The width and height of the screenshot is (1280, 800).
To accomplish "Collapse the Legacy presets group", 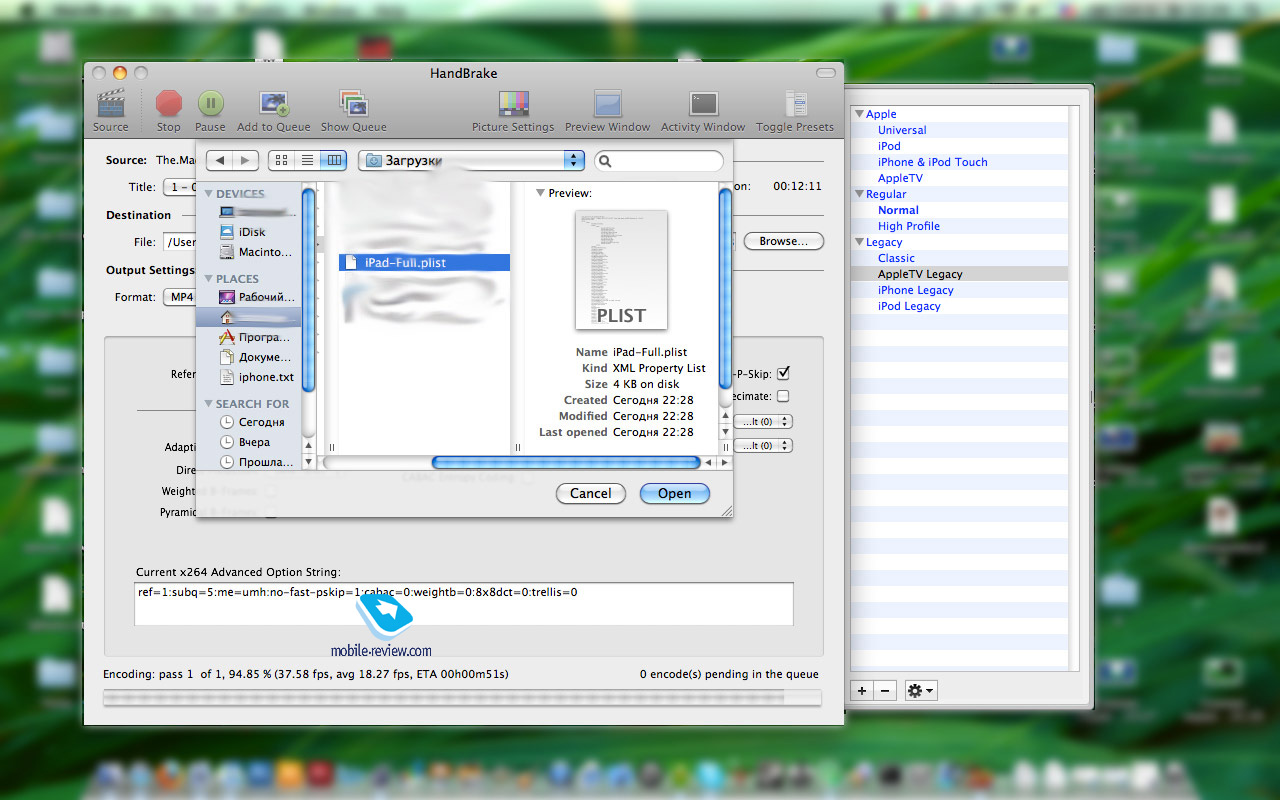I will click(859, 242).
